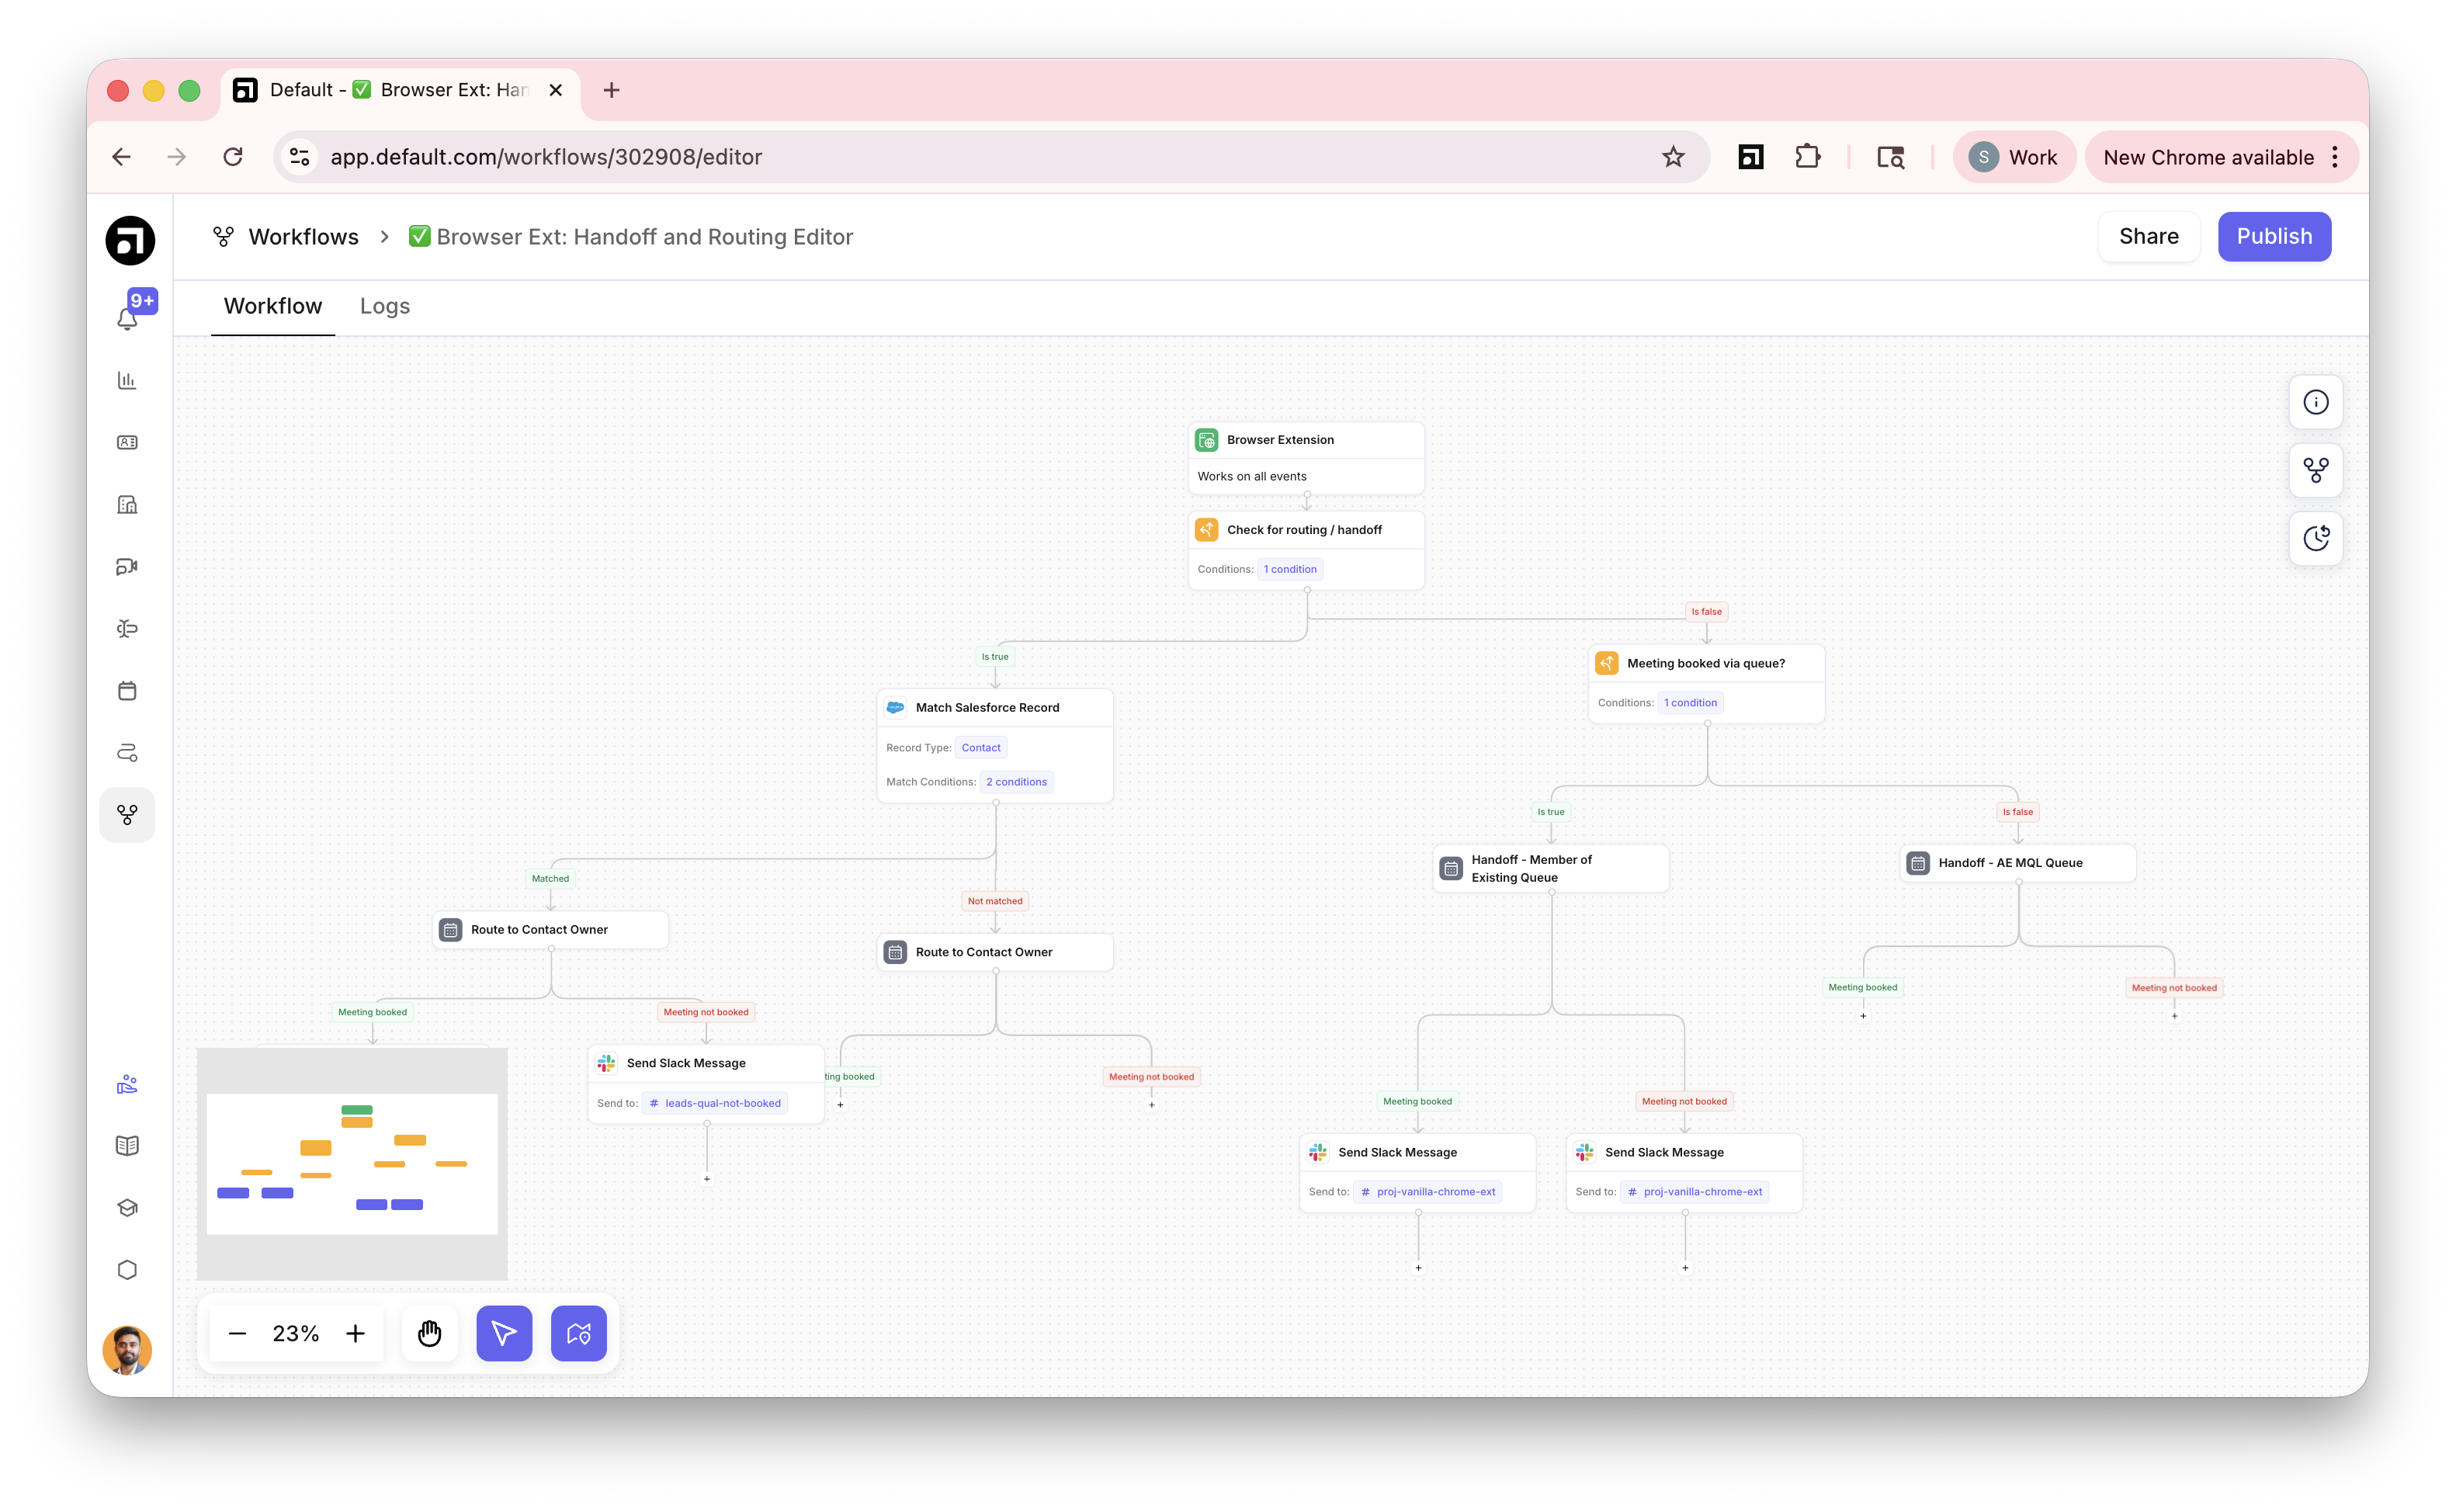Toggle the minimap visibility button
Screen dimensions: 2456x1512
(x=579, y=1333)
